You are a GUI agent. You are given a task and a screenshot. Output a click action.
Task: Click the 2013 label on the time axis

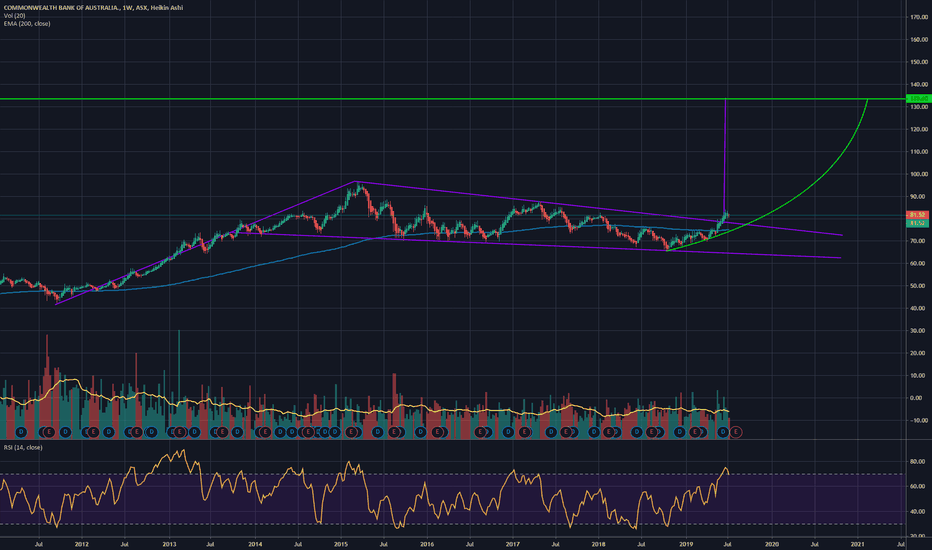click(169, 544)
